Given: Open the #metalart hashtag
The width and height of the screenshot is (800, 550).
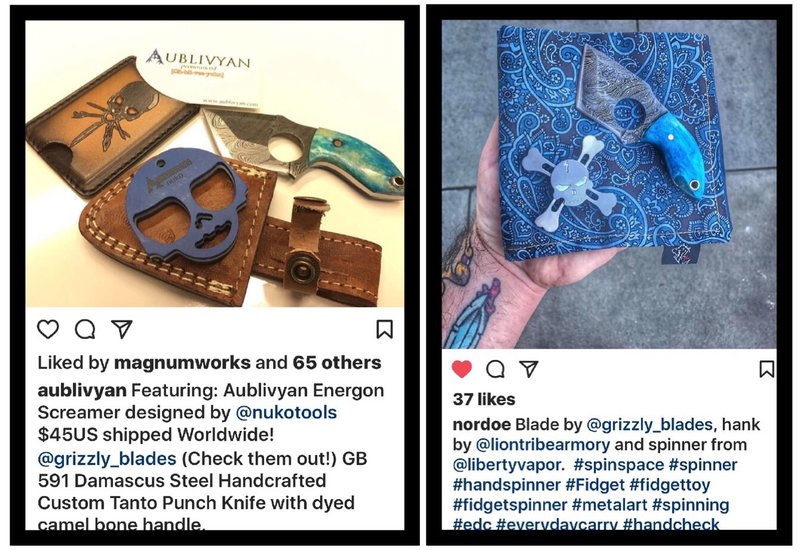Looking at the screenshot, I should 609,505.
